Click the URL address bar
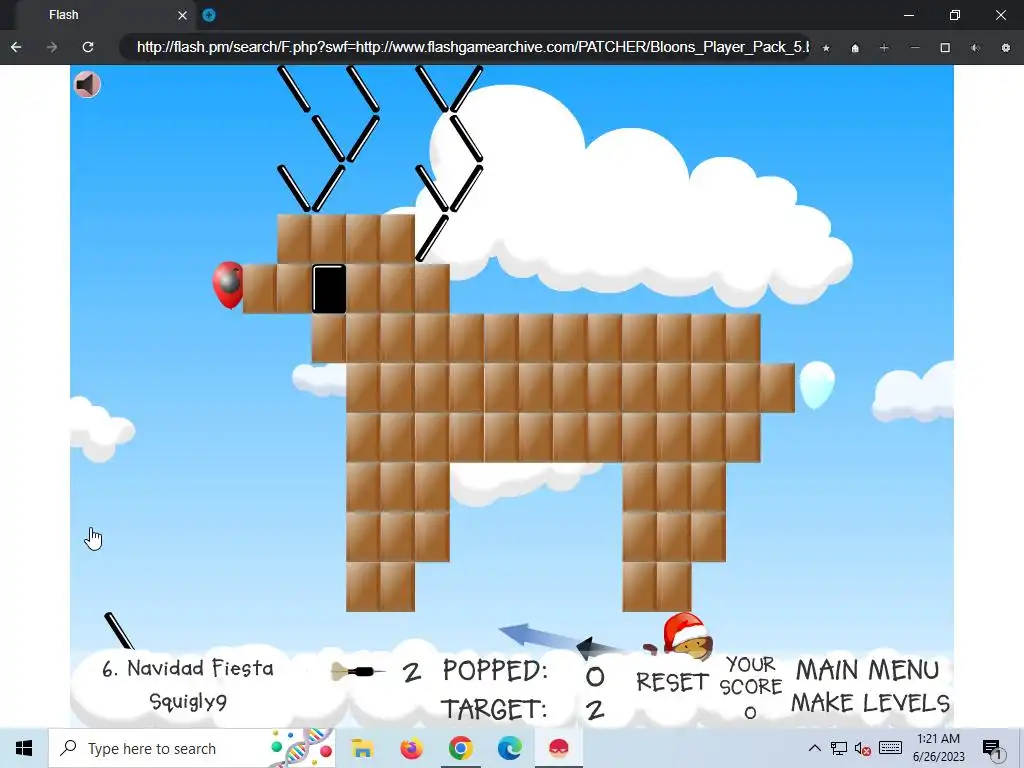Screen dimensions: 1024x768 (464, 47)
